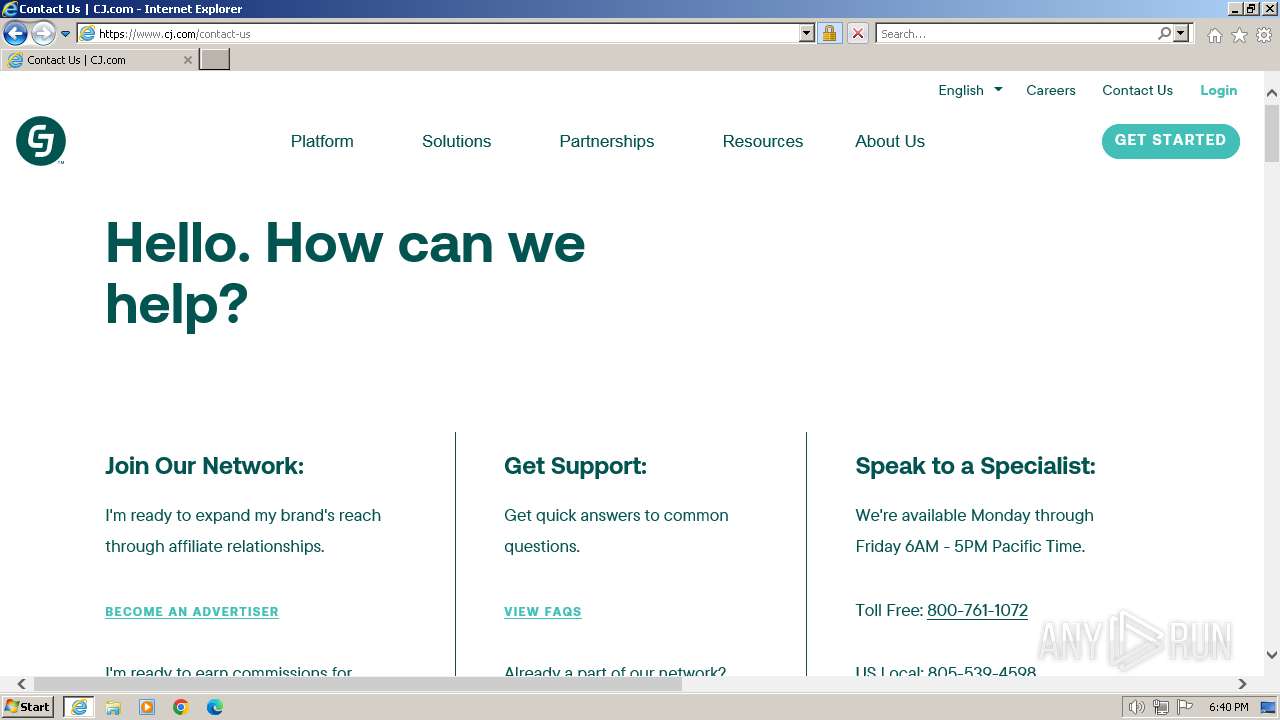Image resolution: width=1280 pixels, height=720 pixels.
Task: Click the search magnifier icon
Action: [1165, 33]
